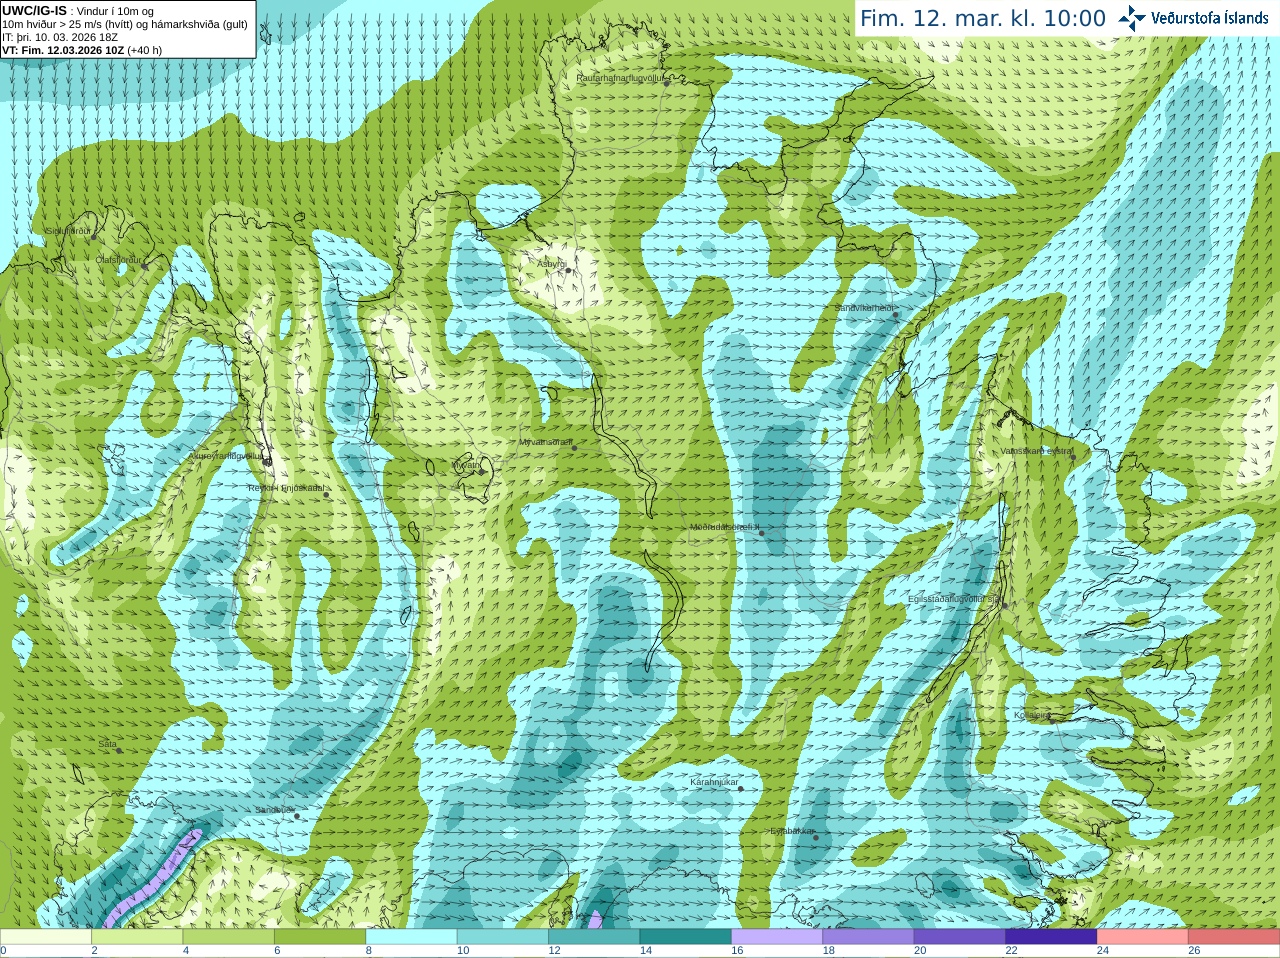This screenshot has height=958, width=1280.
Task: Click the Vatnsskarð eystra station label
Action: (x=1036, y=451)
